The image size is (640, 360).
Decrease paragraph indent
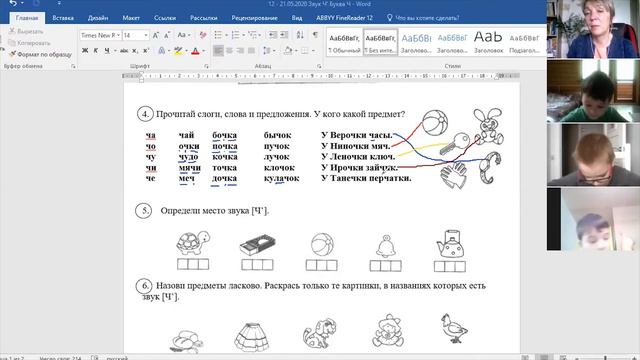tap(273, 35)
